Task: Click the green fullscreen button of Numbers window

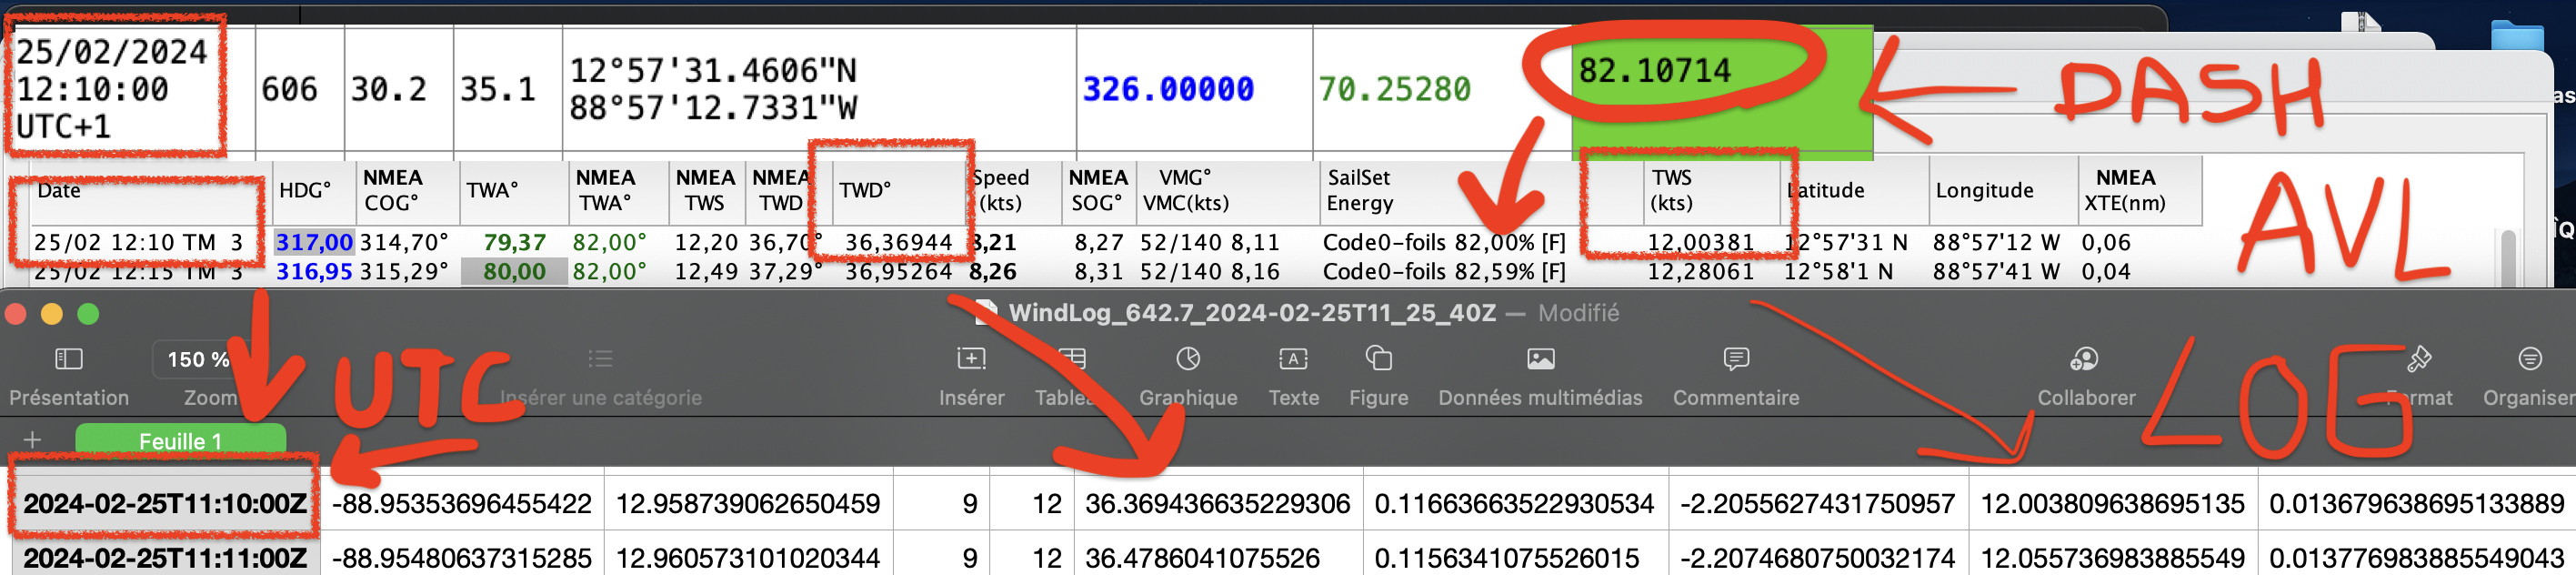Action: click(x=88, y=314)
